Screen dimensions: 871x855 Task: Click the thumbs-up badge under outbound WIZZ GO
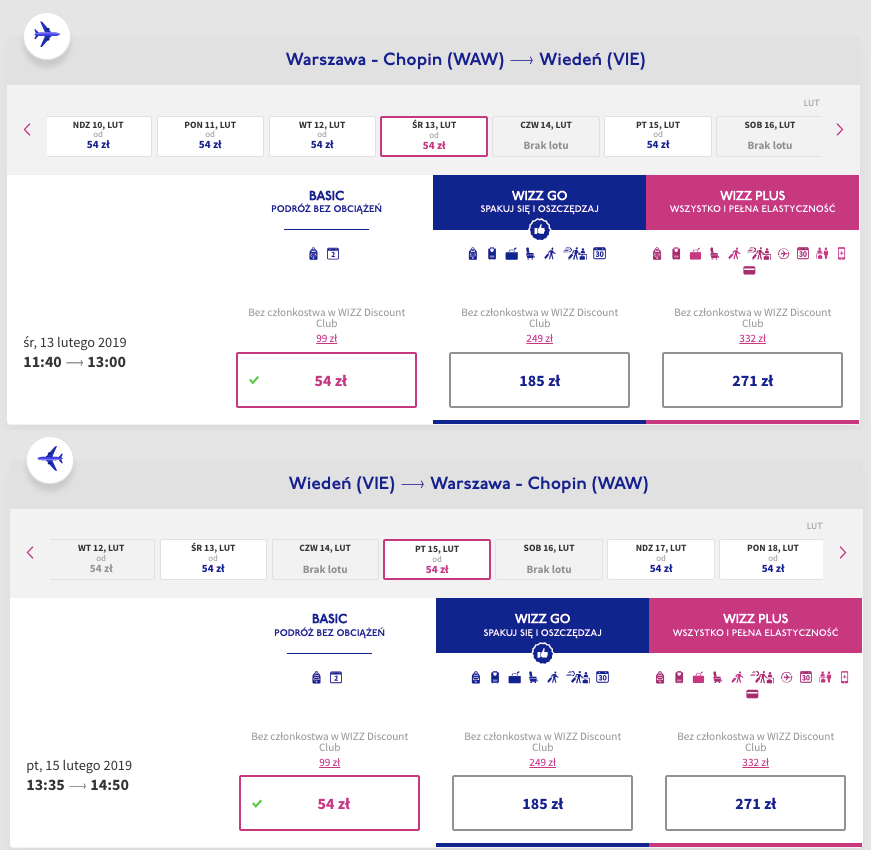click(x=539, y=229)
